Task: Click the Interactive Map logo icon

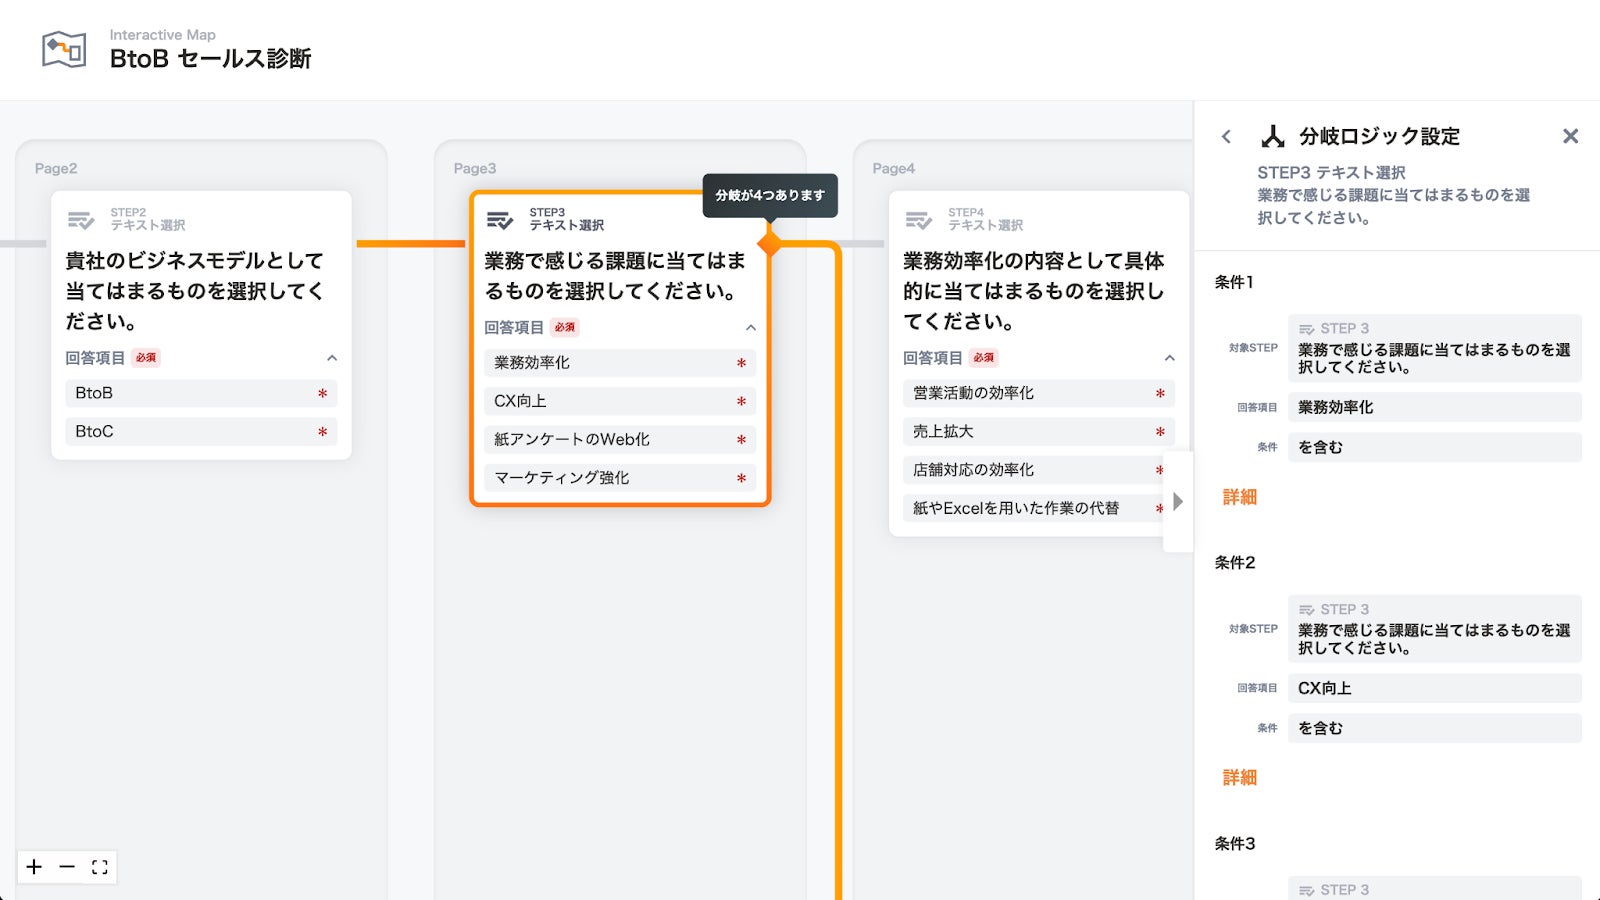Action: tap(64, 49)
